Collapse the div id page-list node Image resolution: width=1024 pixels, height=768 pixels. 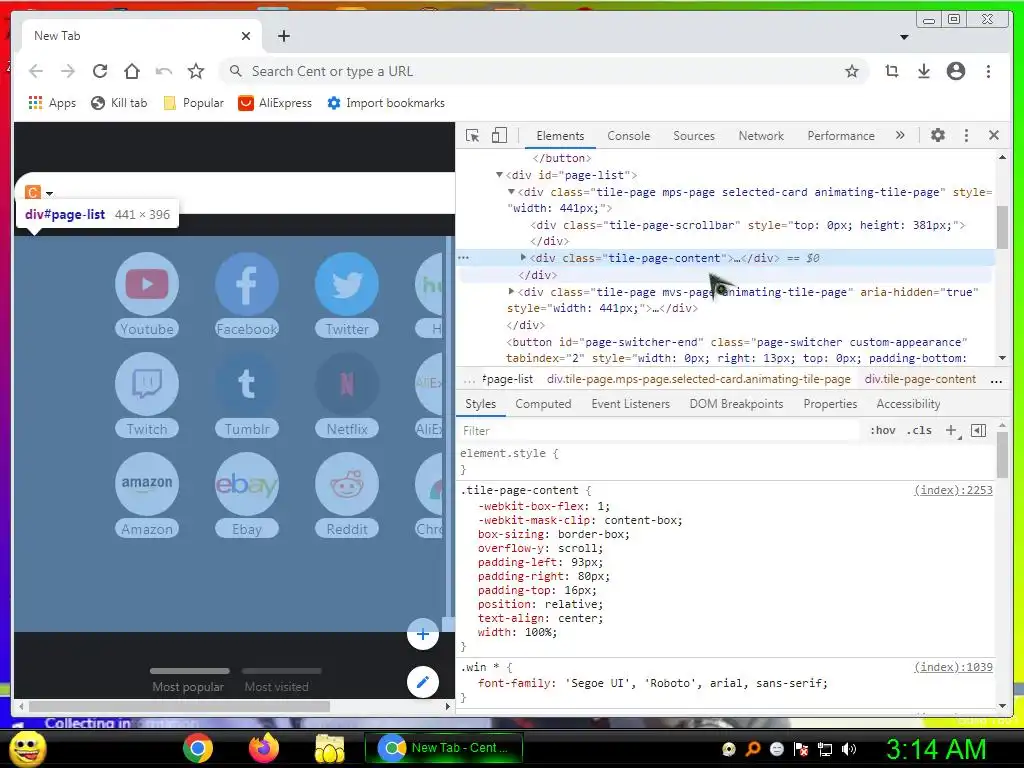tap(499, 175)
